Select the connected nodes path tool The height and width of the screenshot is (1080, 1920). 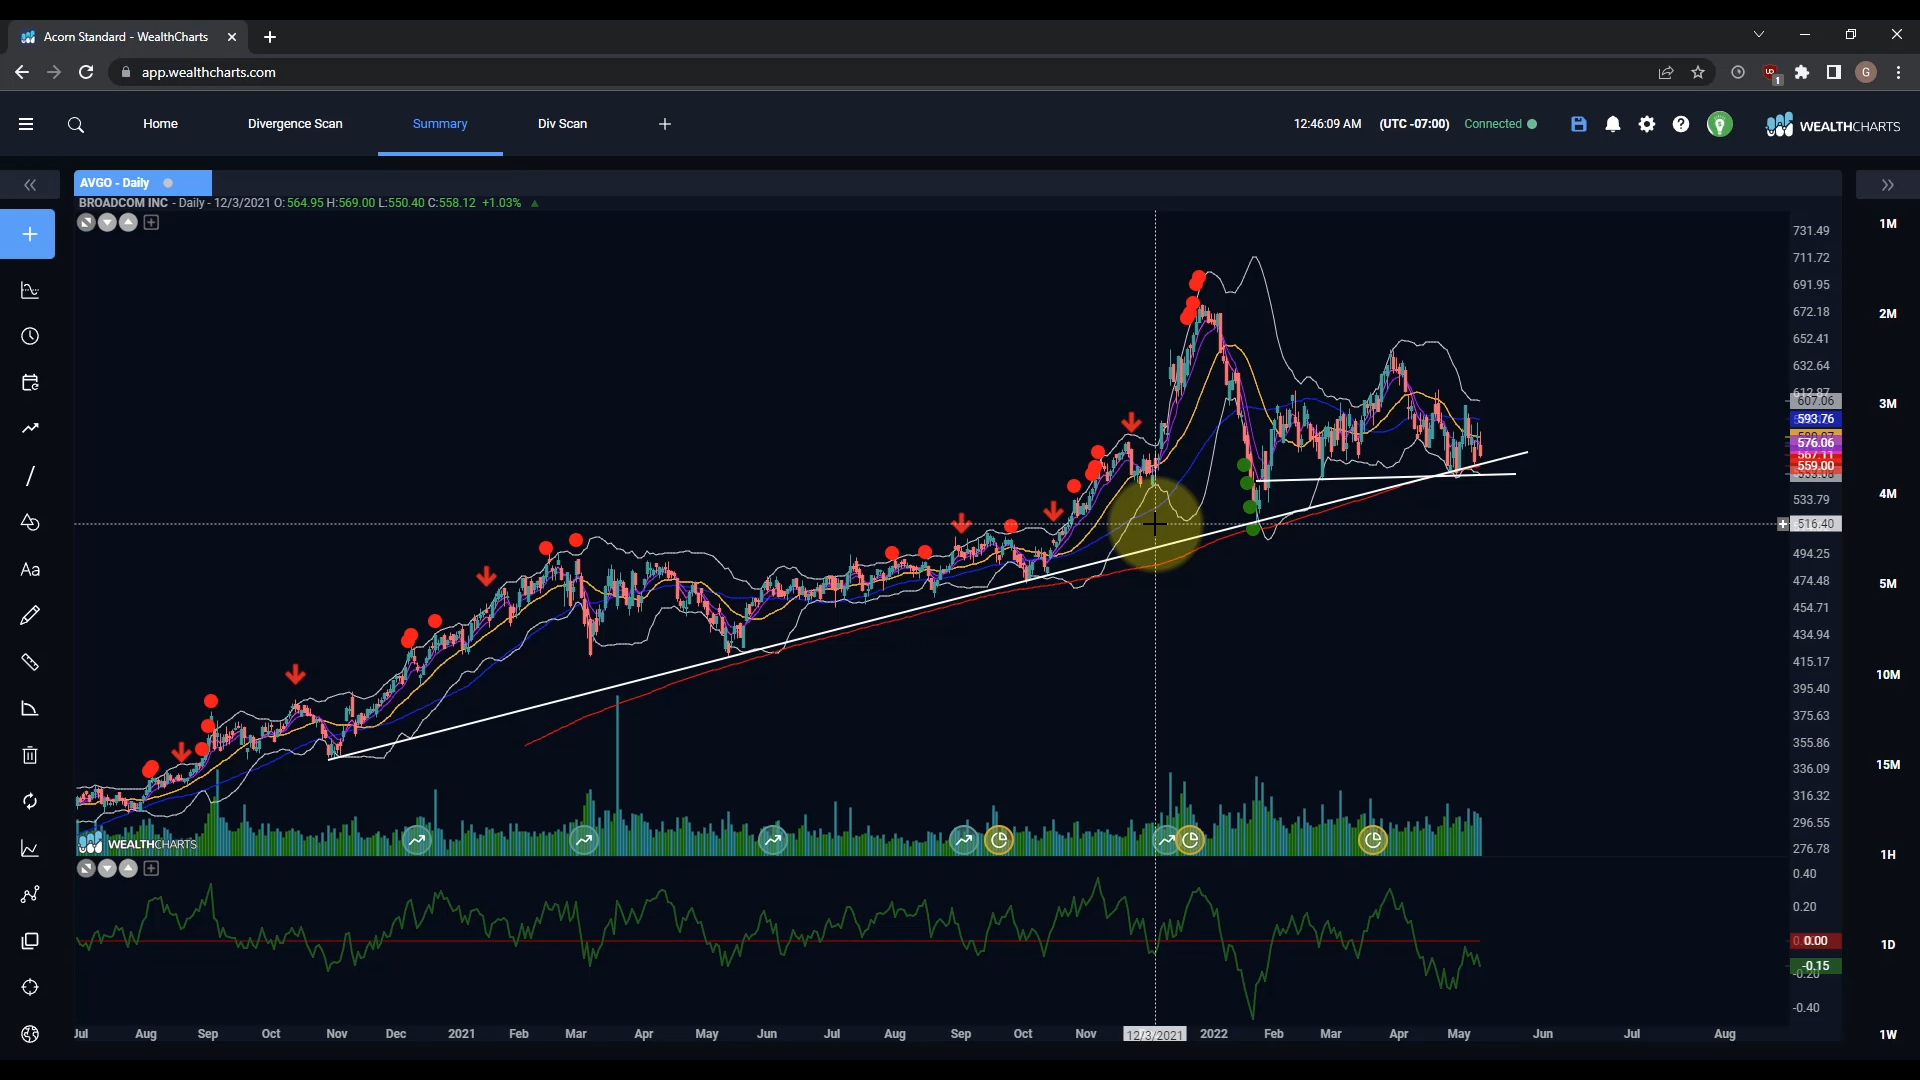click(30, 894)
